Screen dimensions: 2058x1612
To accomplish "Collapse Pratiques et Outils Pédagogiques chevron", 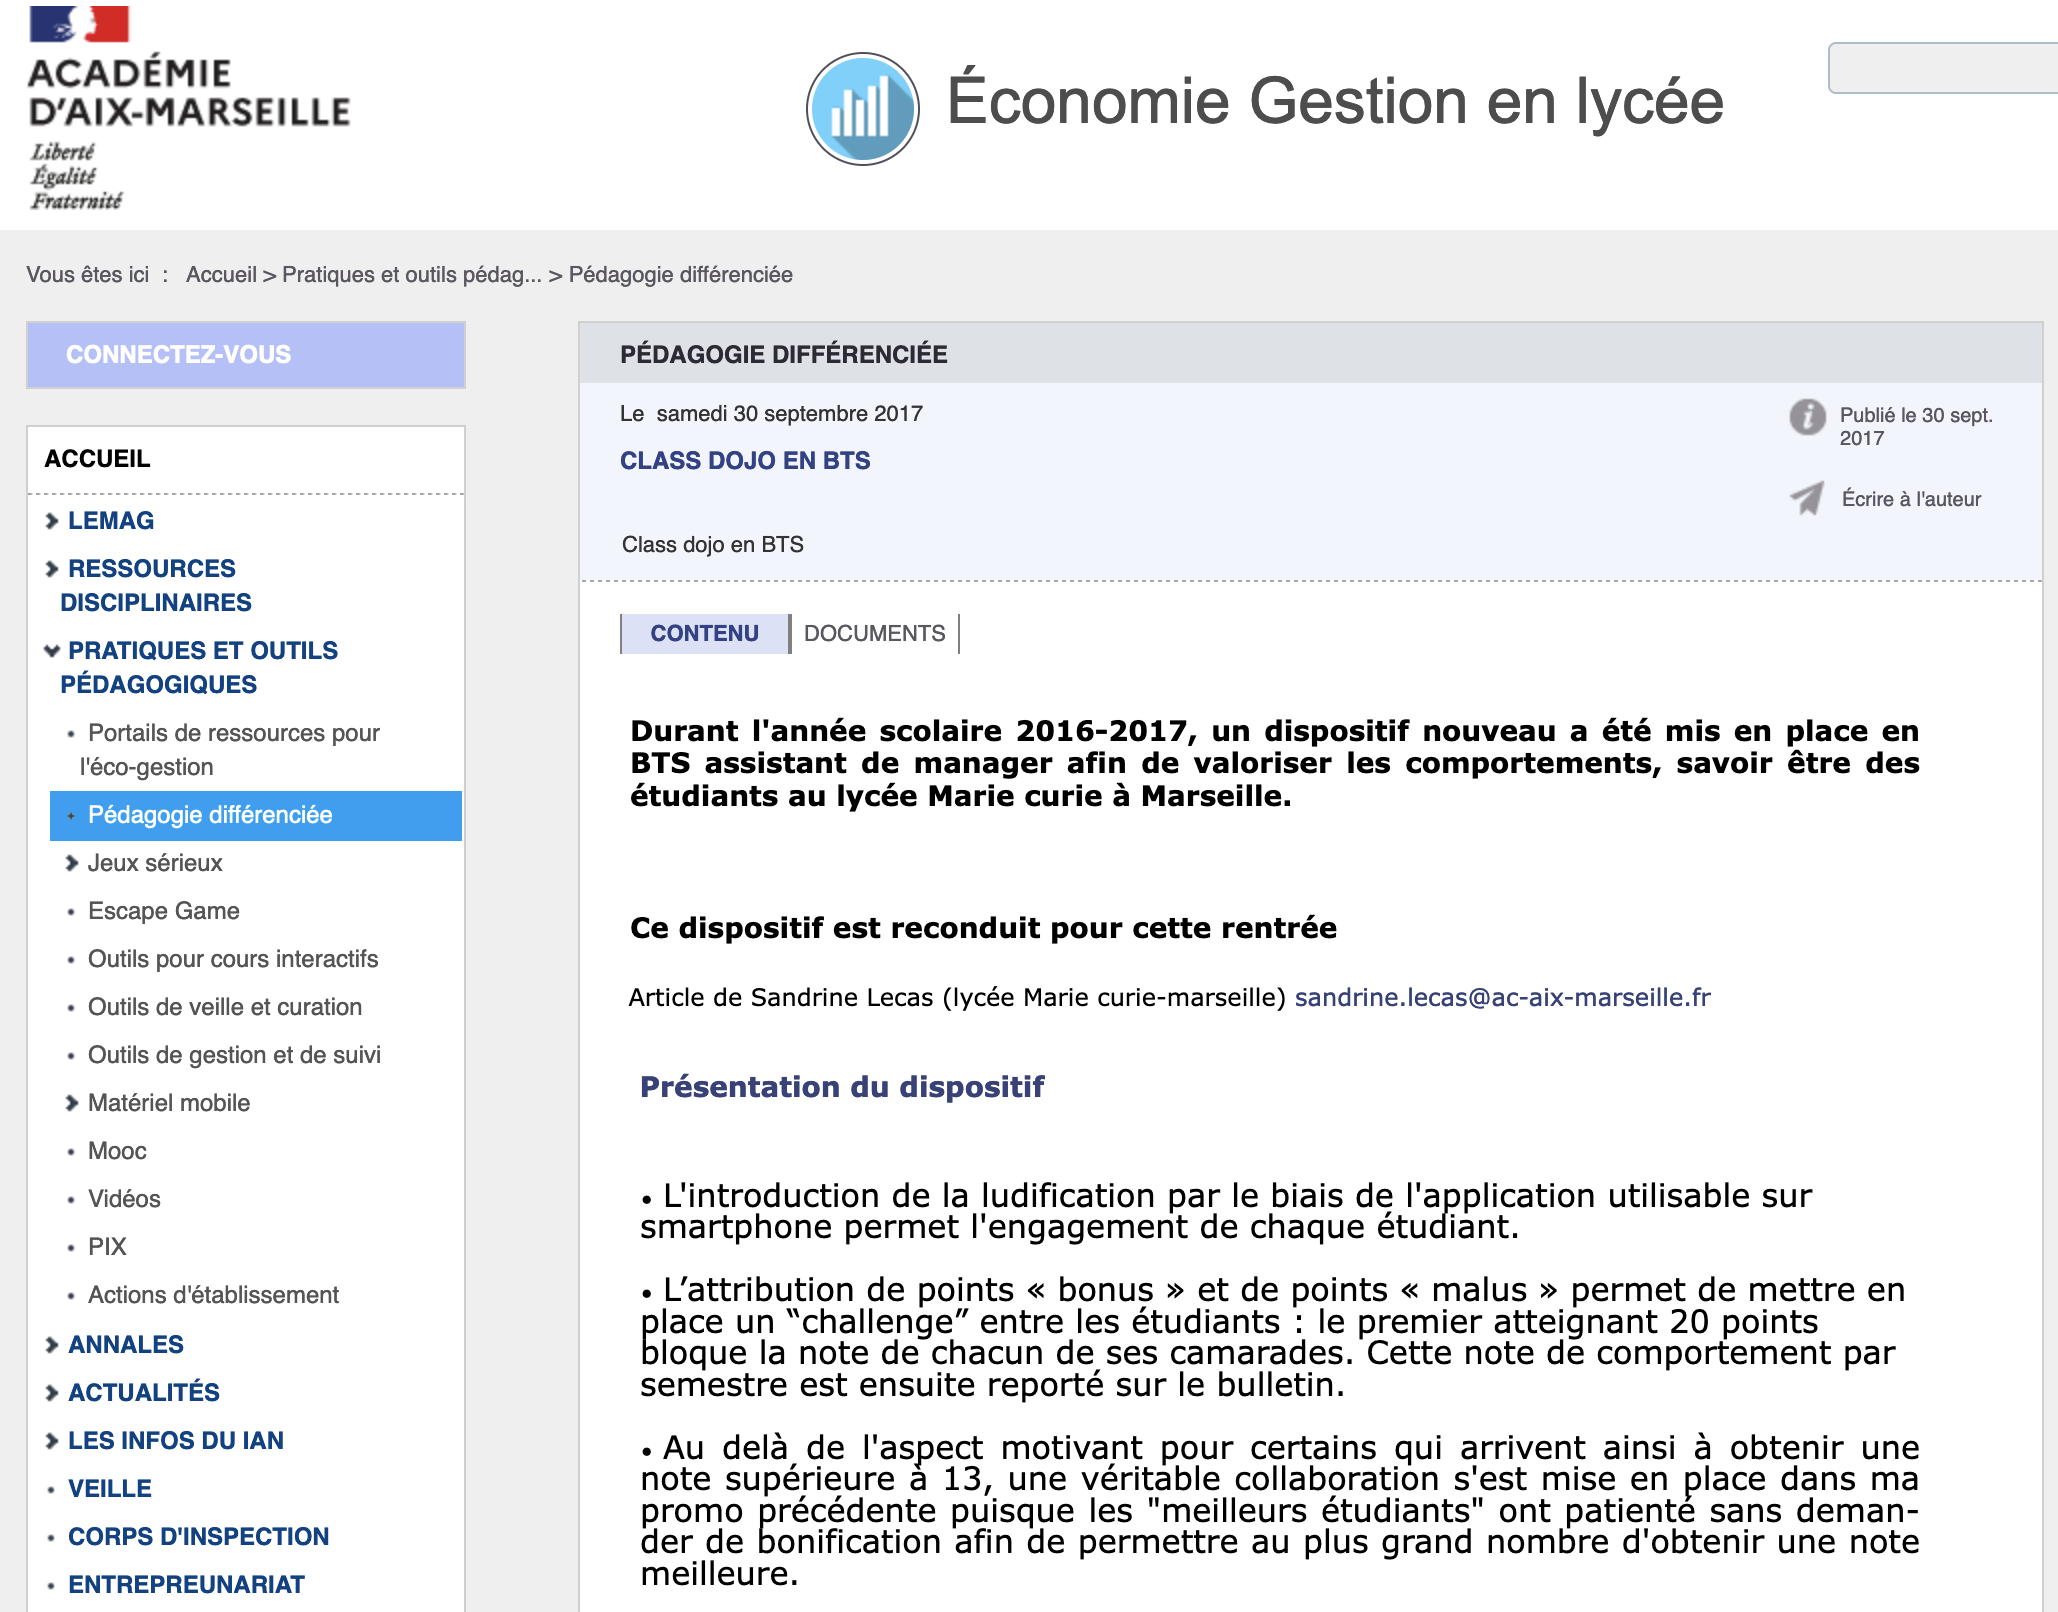I will click(52, 651).
